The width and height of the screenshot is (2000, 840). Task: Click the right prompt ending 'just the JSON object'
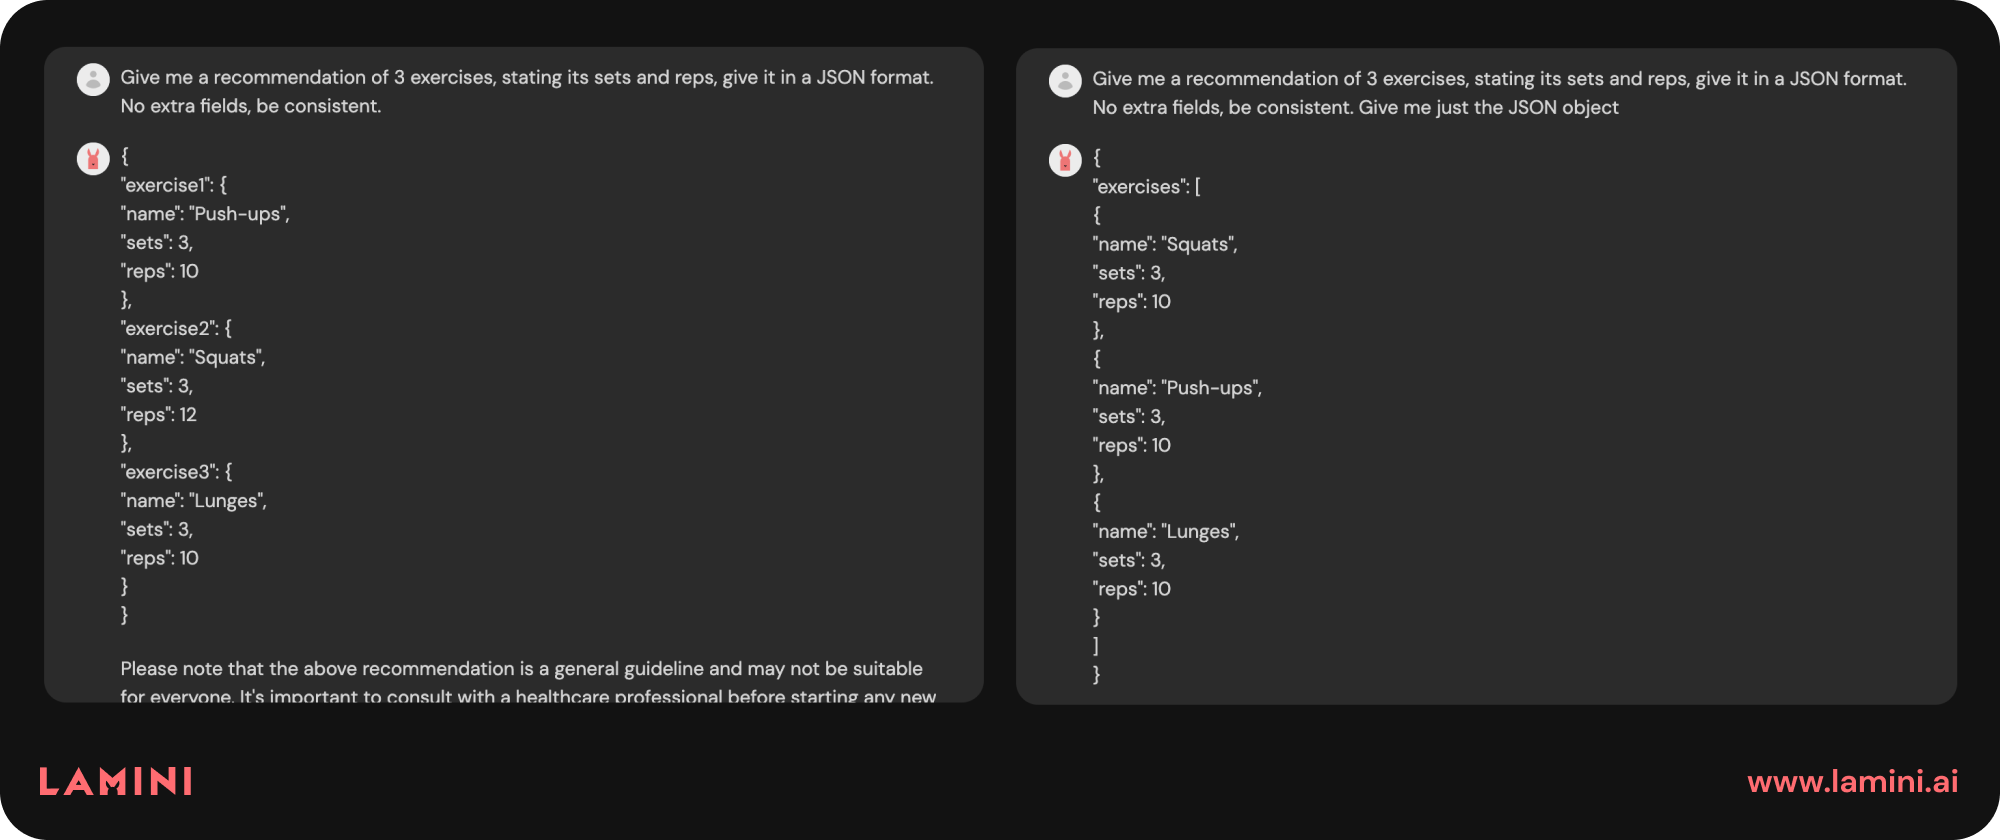point(1499,93)
